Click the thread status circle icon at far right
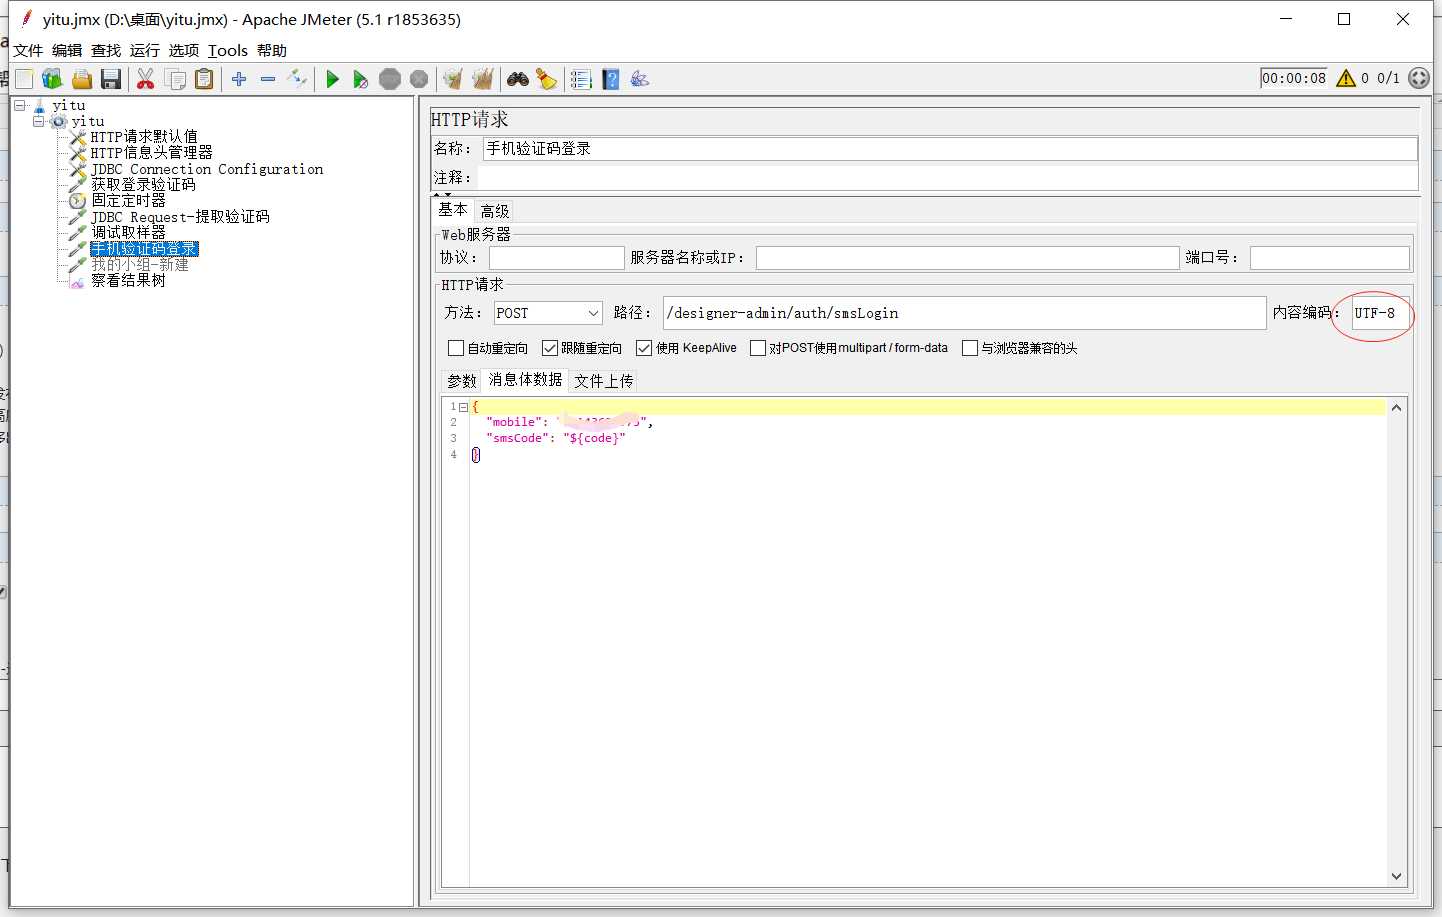 (1419, 78)
